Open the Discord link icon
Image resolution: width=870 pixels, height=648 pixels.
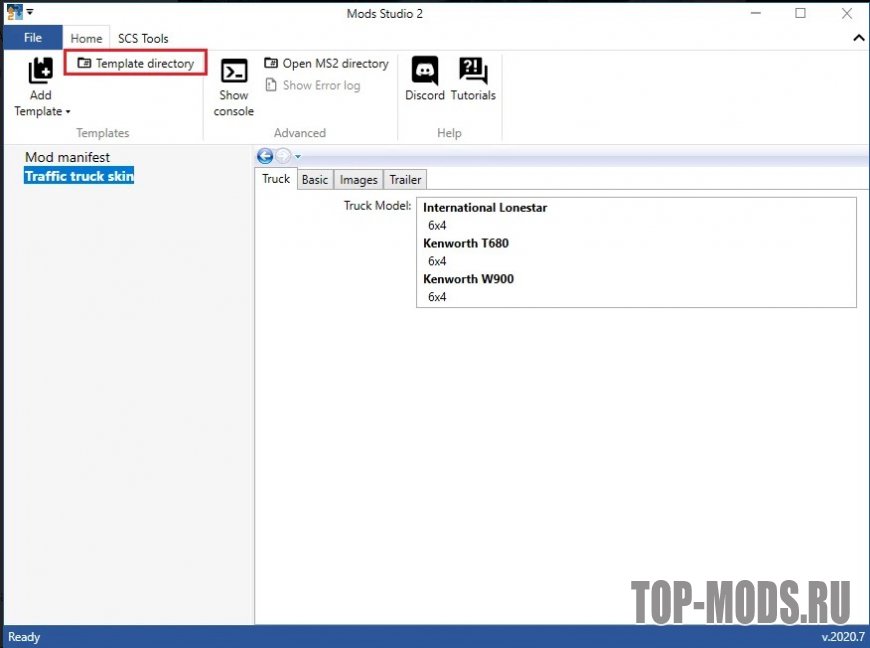point(425,71)
